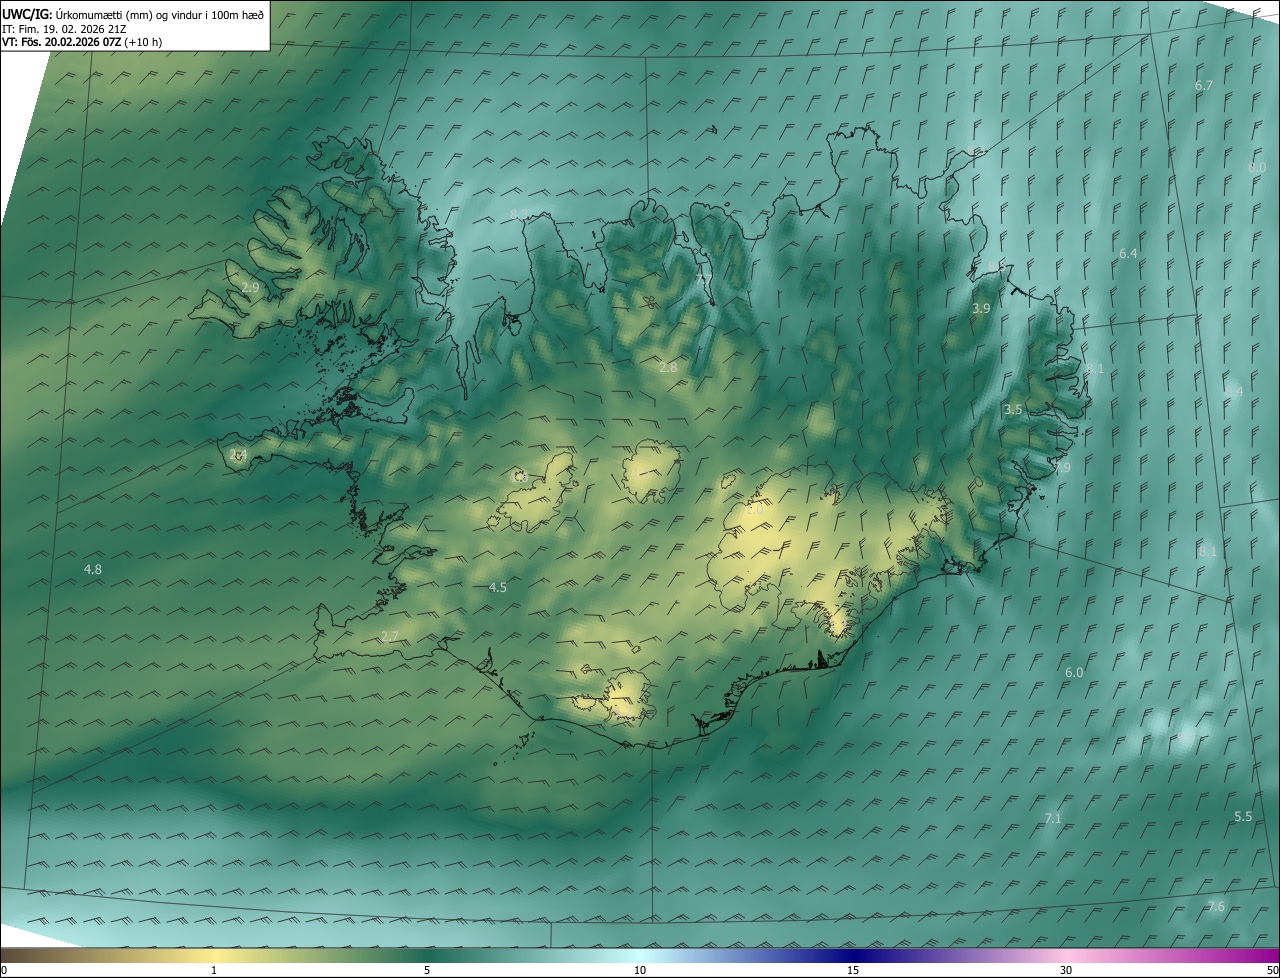Click the 3.5 value in the East Fjords
The width and height of the screenshot is (1280, 978).
click(1013, 410)
